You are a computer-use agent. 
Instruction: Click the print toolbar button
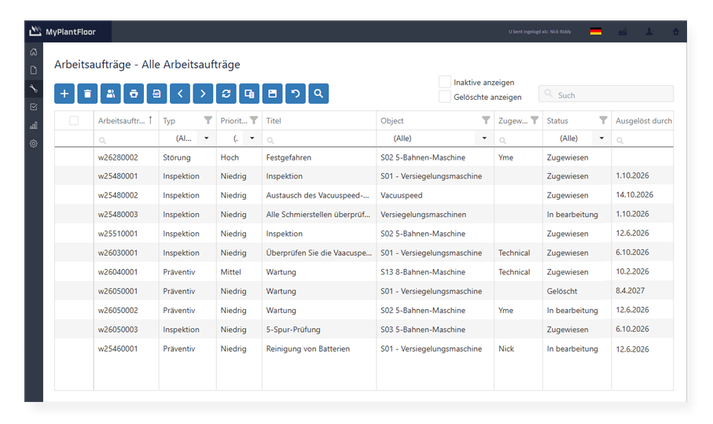point(134,94)
